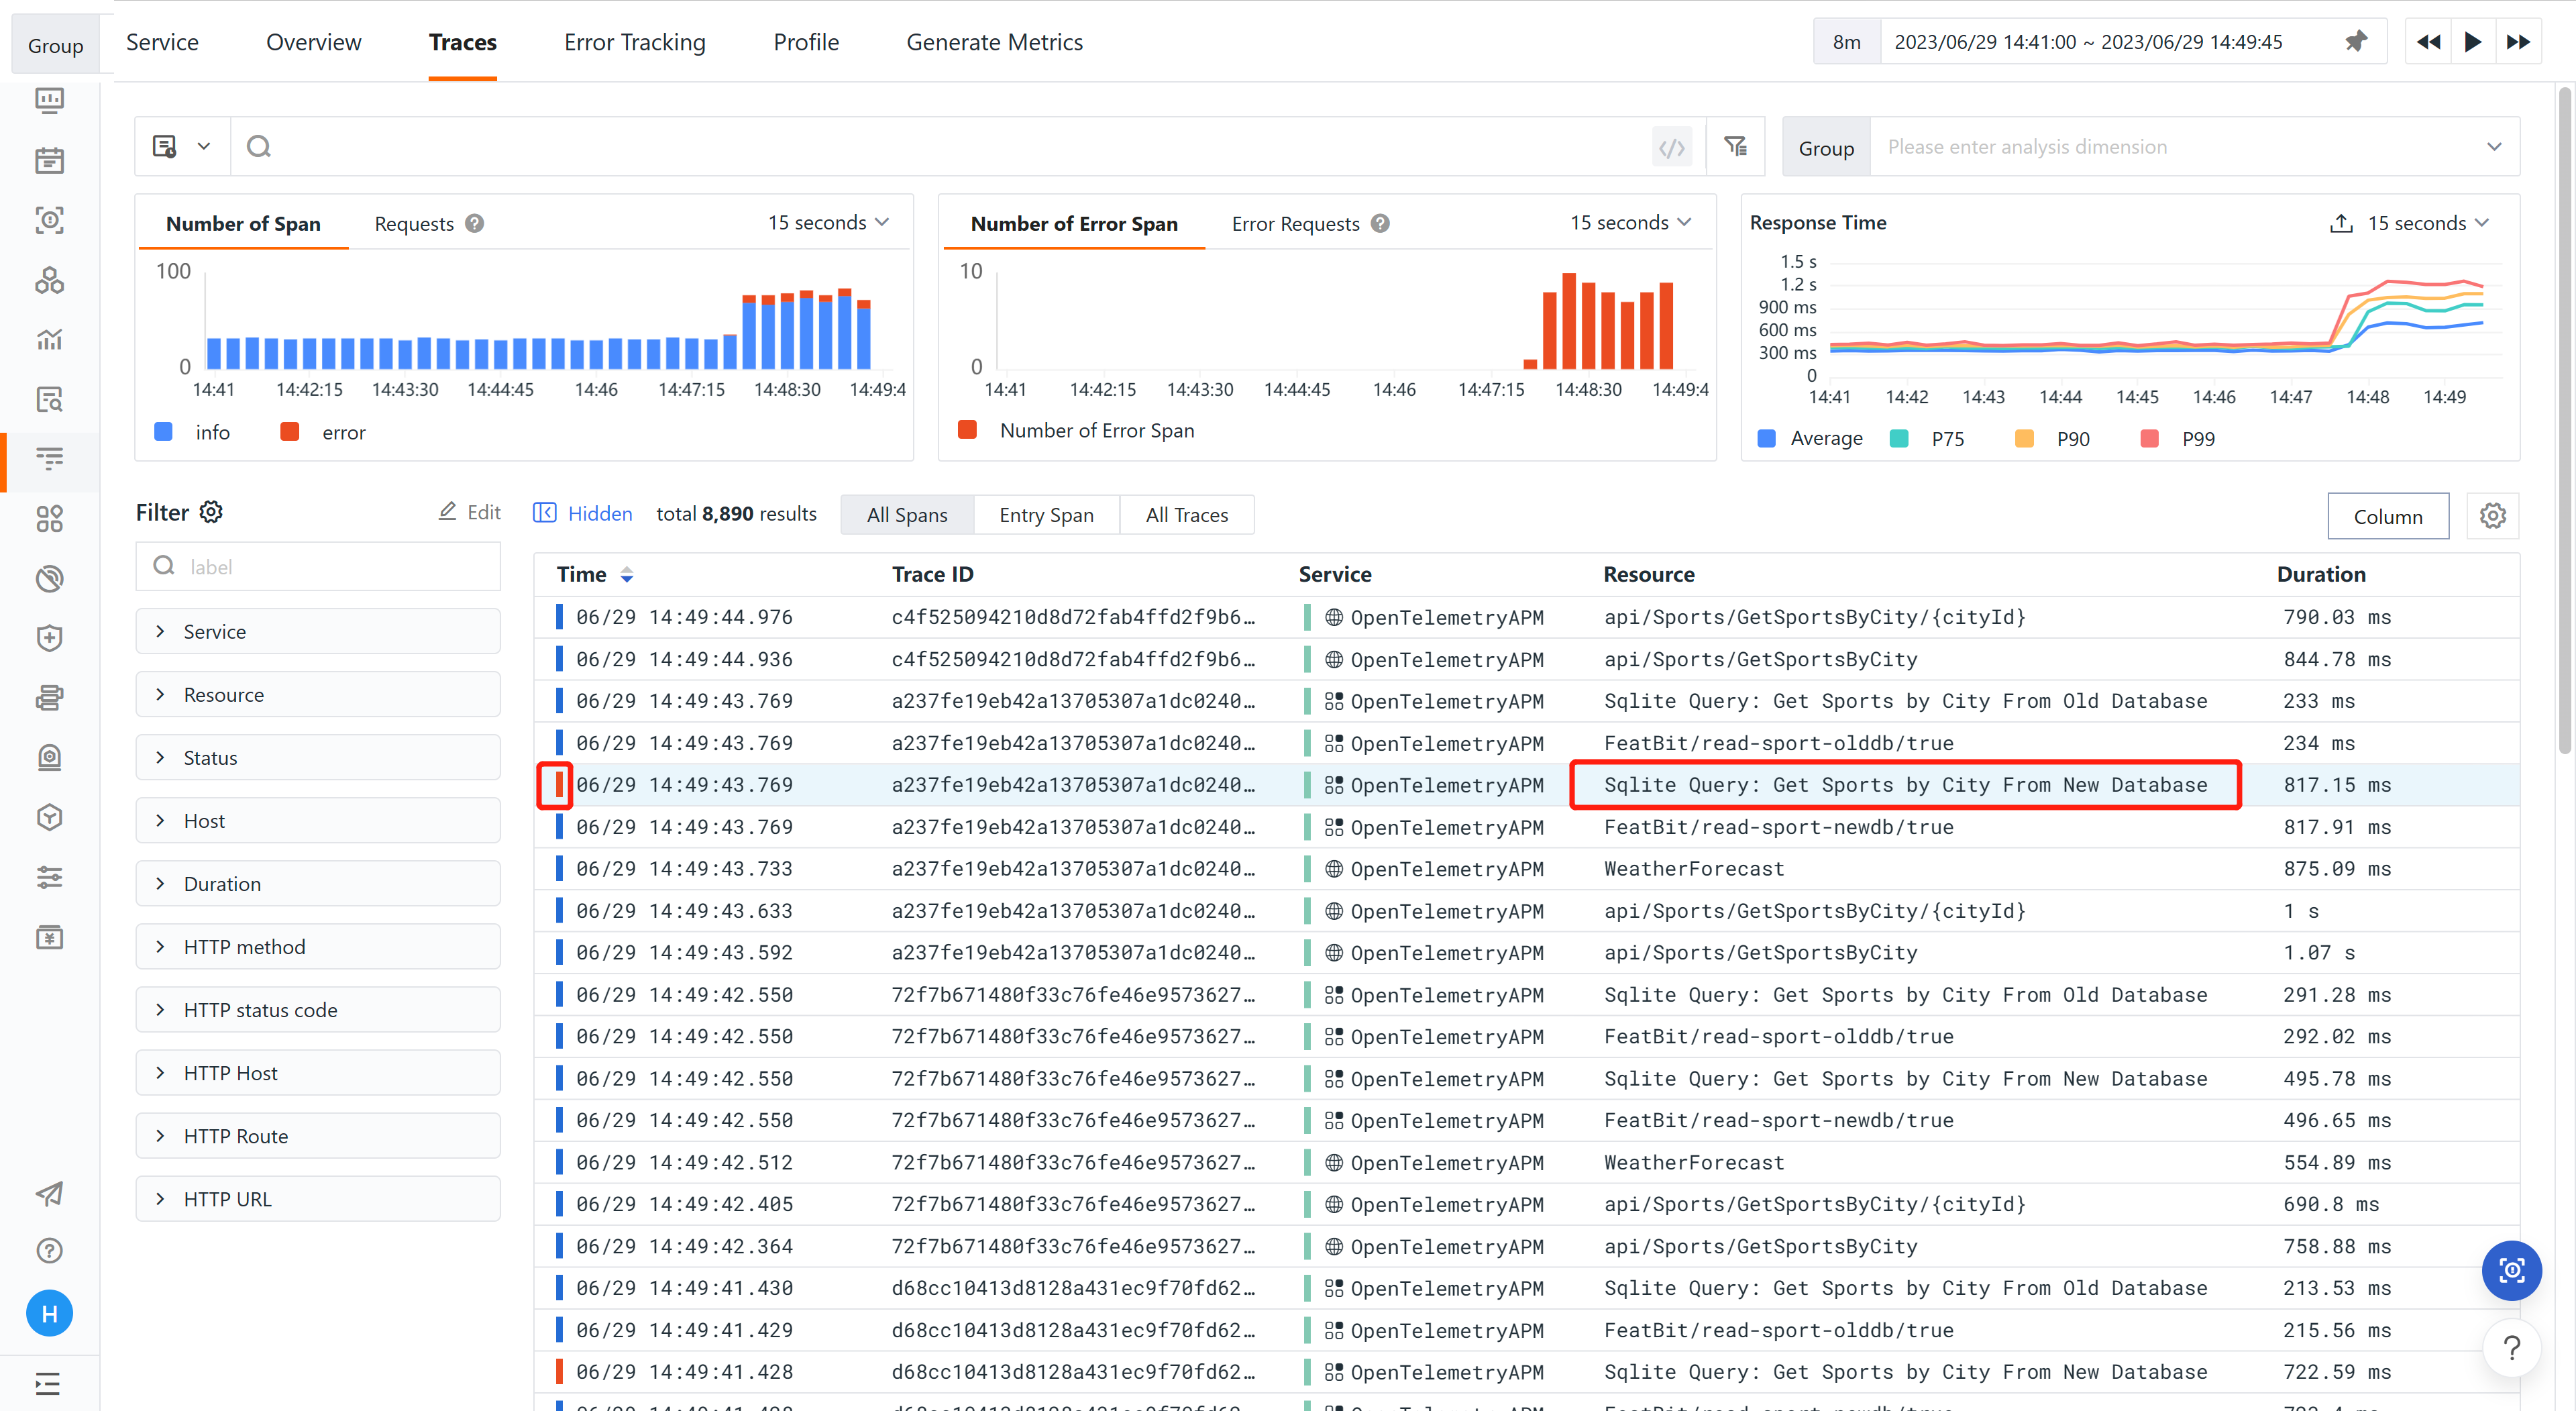The image size is (2576, 1411).
Task: Switch to the Error Requests tab
Action: (x=1295, y=224)
